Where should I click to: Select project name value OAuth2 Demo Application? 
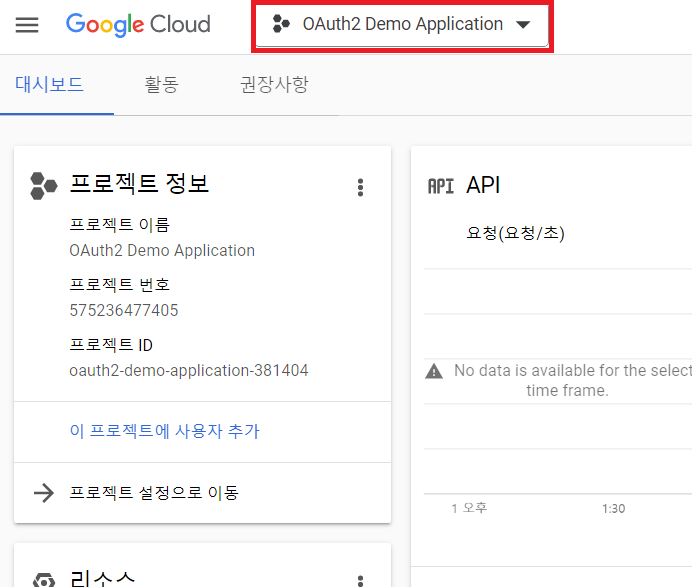click(x=162, y=250)
